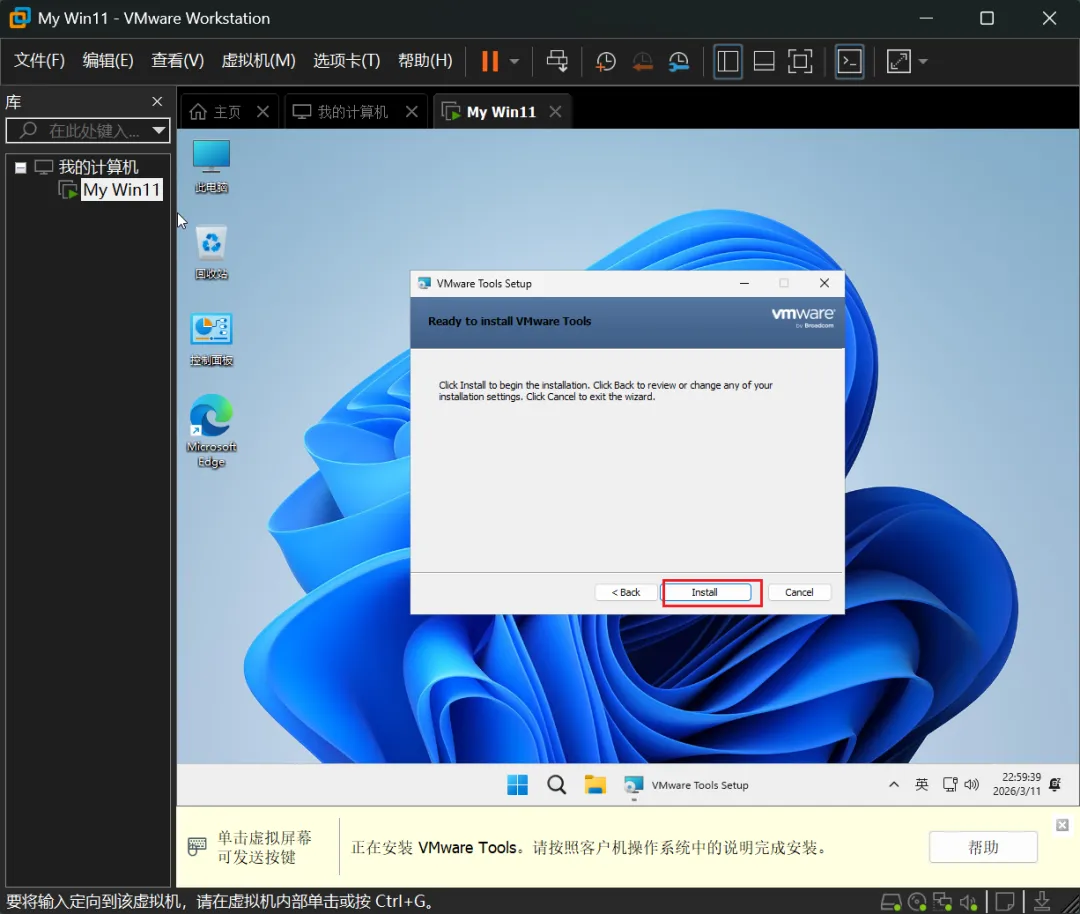
Task: Select 我的计算机 in the library tree
Action: click(x=98, y=167)
